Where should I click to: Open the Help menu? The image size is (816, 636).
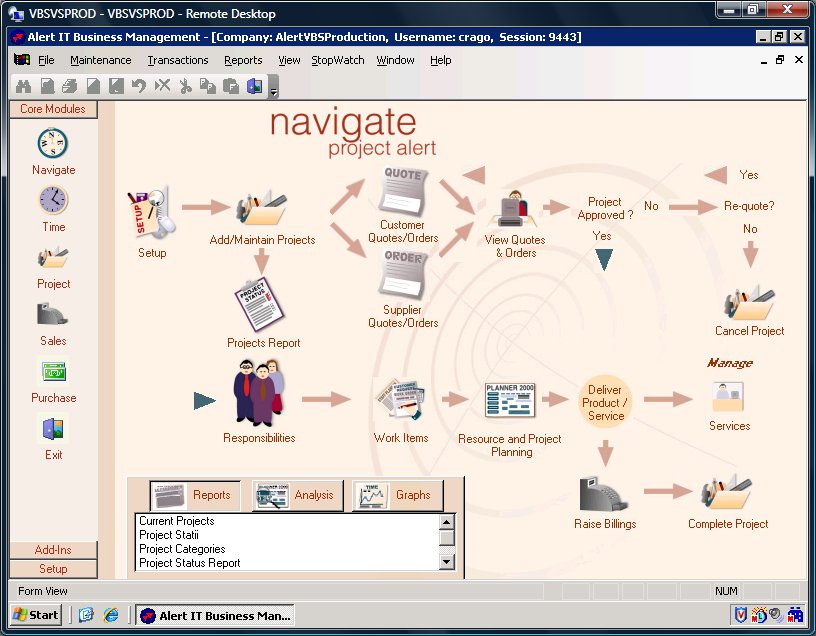pyautogui.click(x=440, y=60)
